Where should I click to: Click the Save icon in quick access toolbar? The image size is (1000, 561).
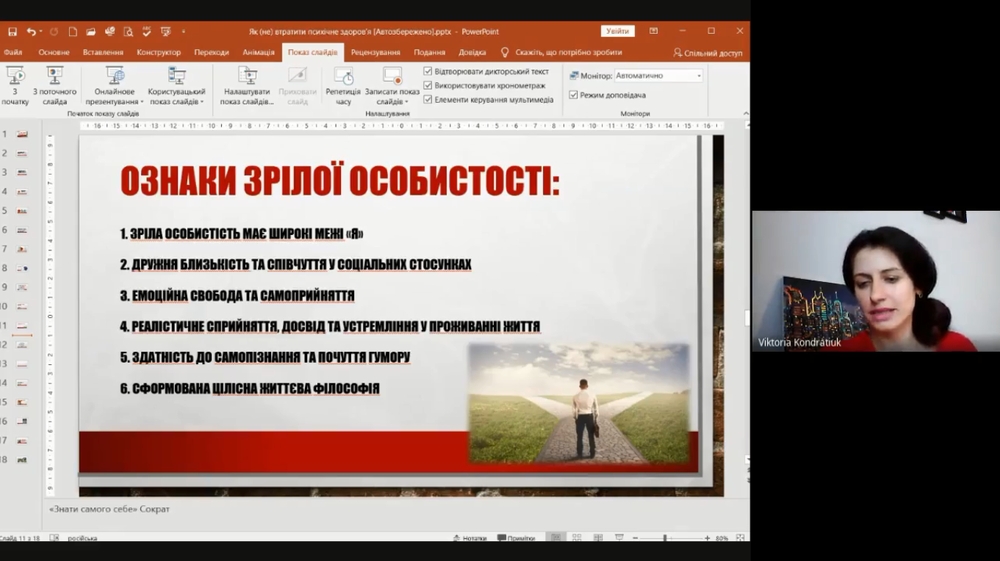click(x=12, y=32)
